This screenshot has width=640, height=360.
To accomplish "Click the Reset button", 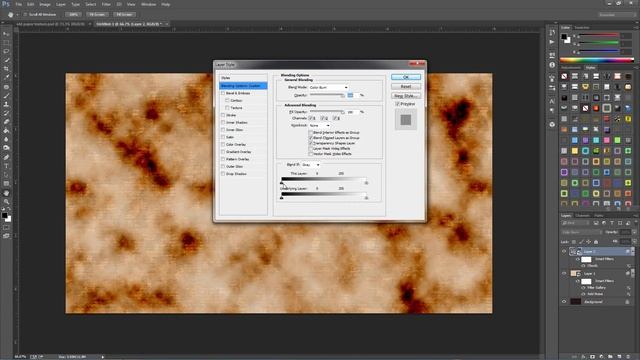I will click(406, 86).
